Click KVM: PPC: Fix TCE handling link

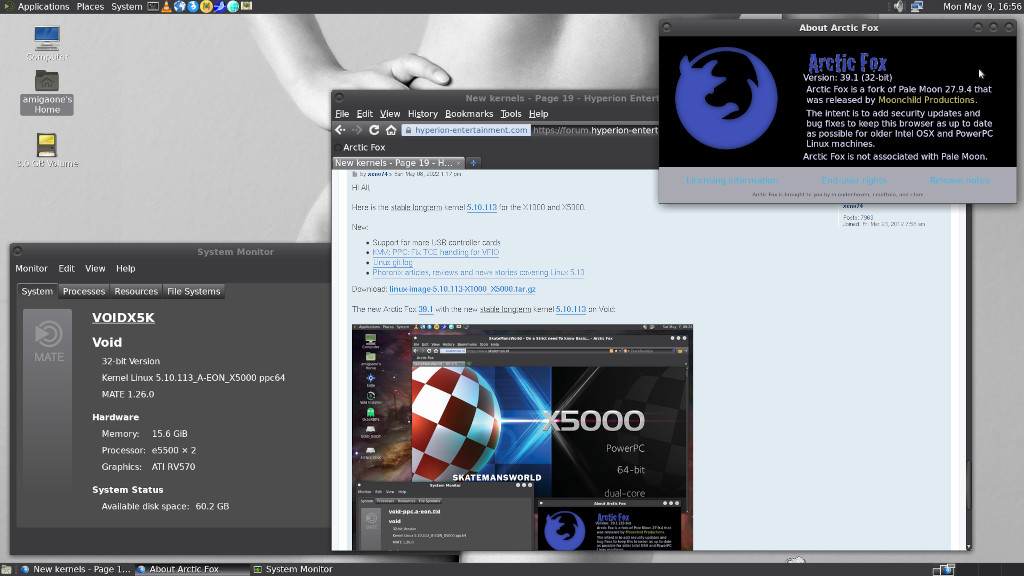(436, 252)
